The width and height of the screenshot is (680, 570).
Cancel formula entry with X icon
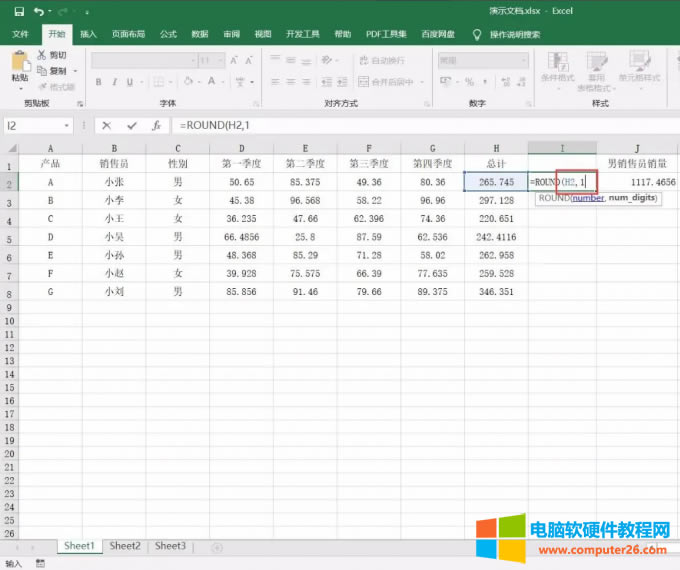click(x=107, y=126)
